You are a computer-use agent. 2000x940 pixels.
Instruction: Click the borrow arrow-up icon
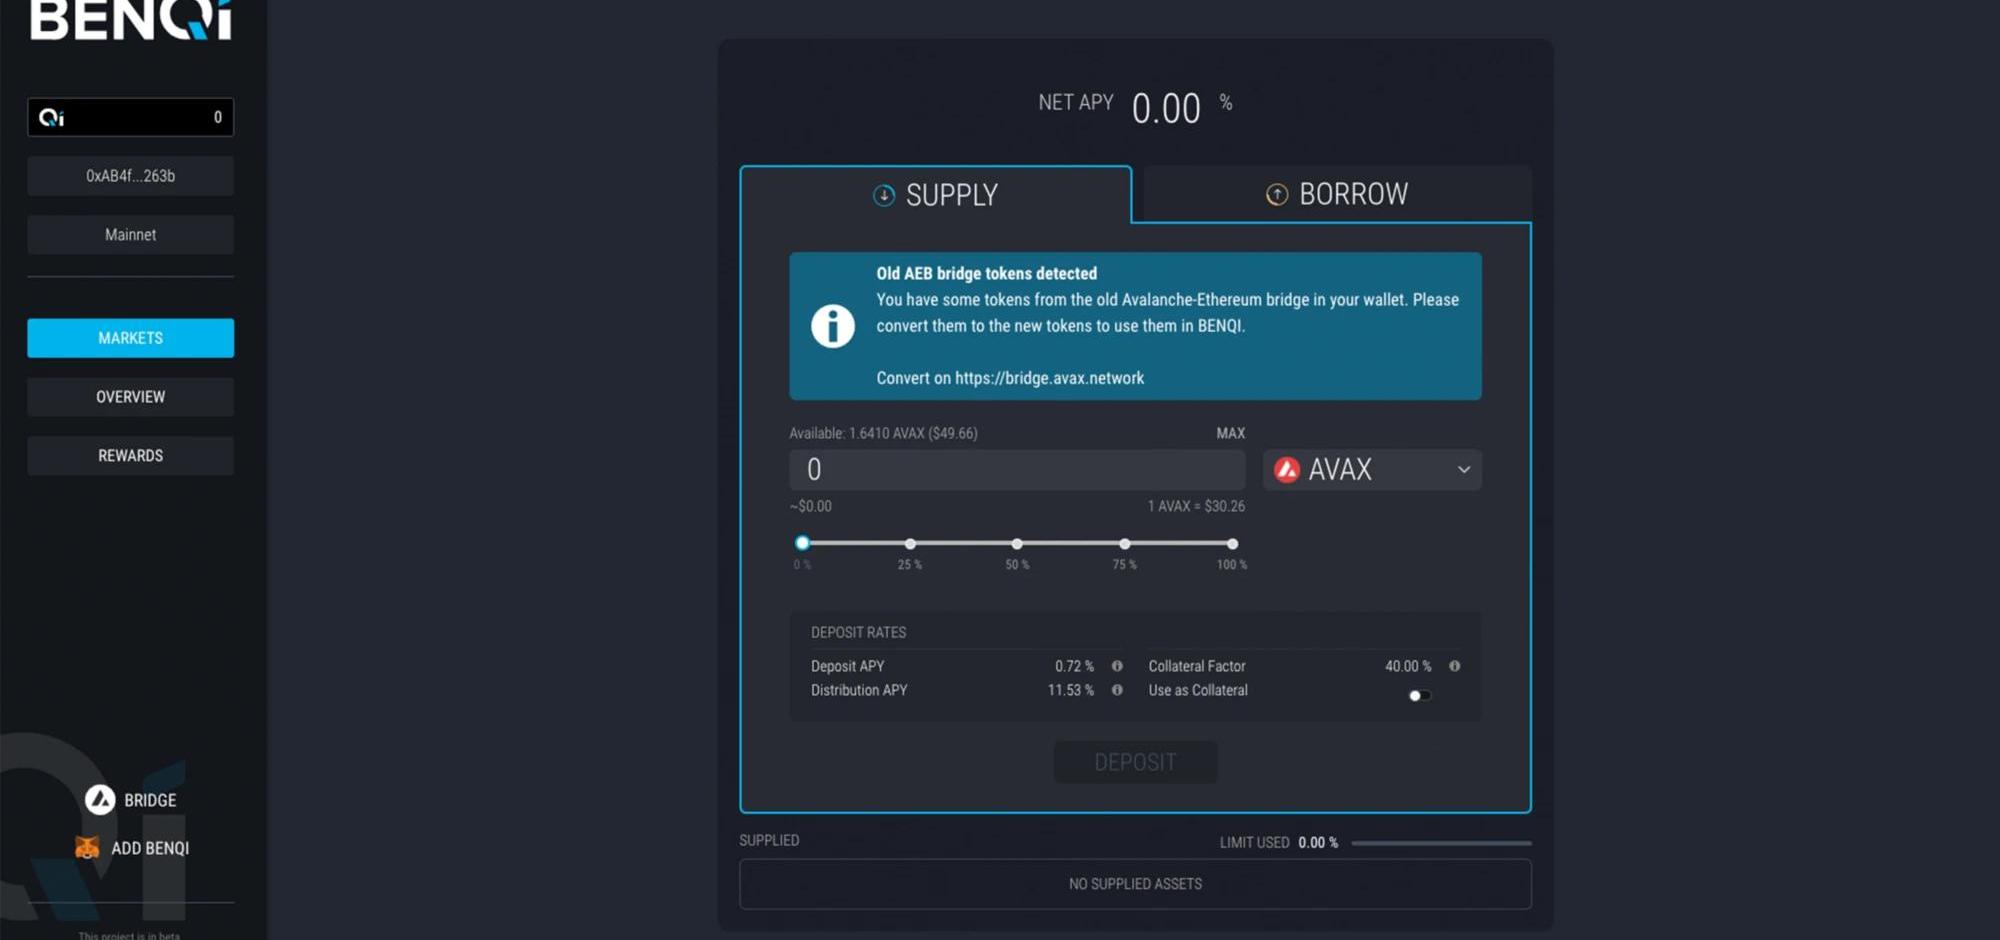pos(1277,194)
